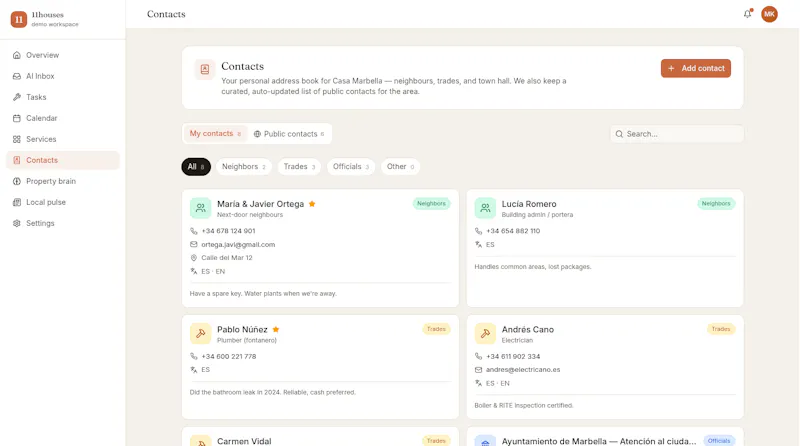The height and width of the screenshot is (446, 800).
Task: Click globe icon on Public contacts tab
Action: 257,134
